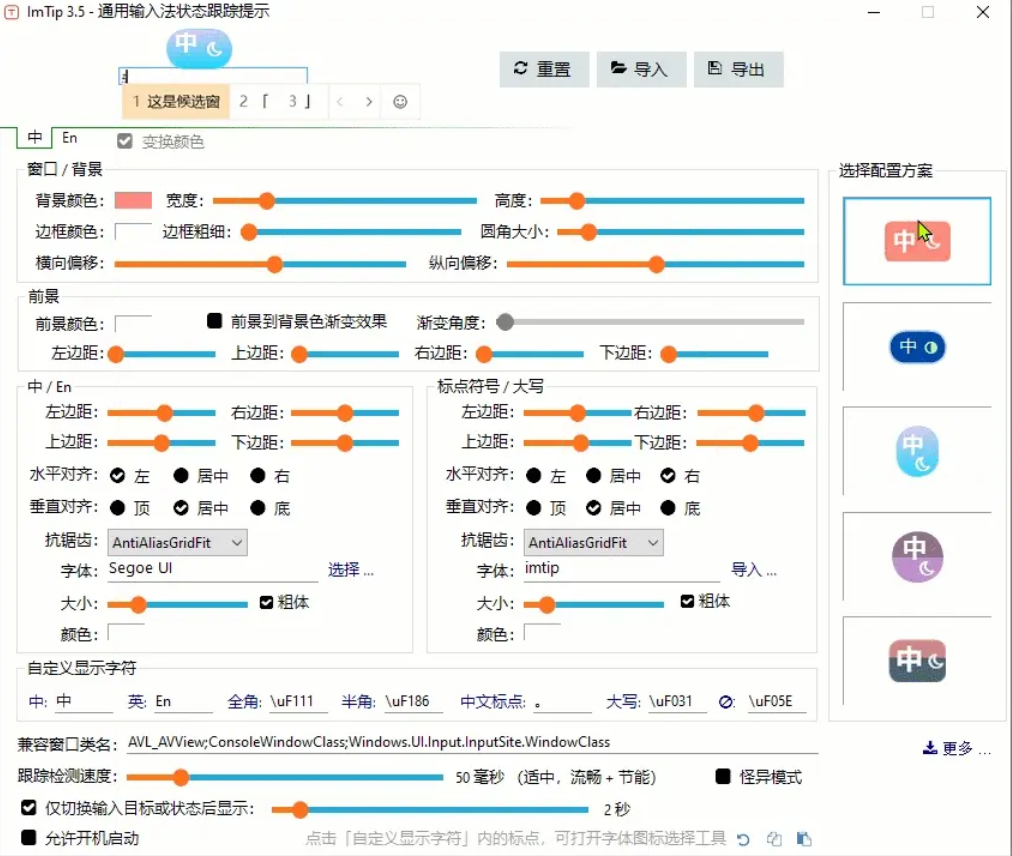Click the 大写 \uF031 field
1012x856 pixels.
click(678, 701)
